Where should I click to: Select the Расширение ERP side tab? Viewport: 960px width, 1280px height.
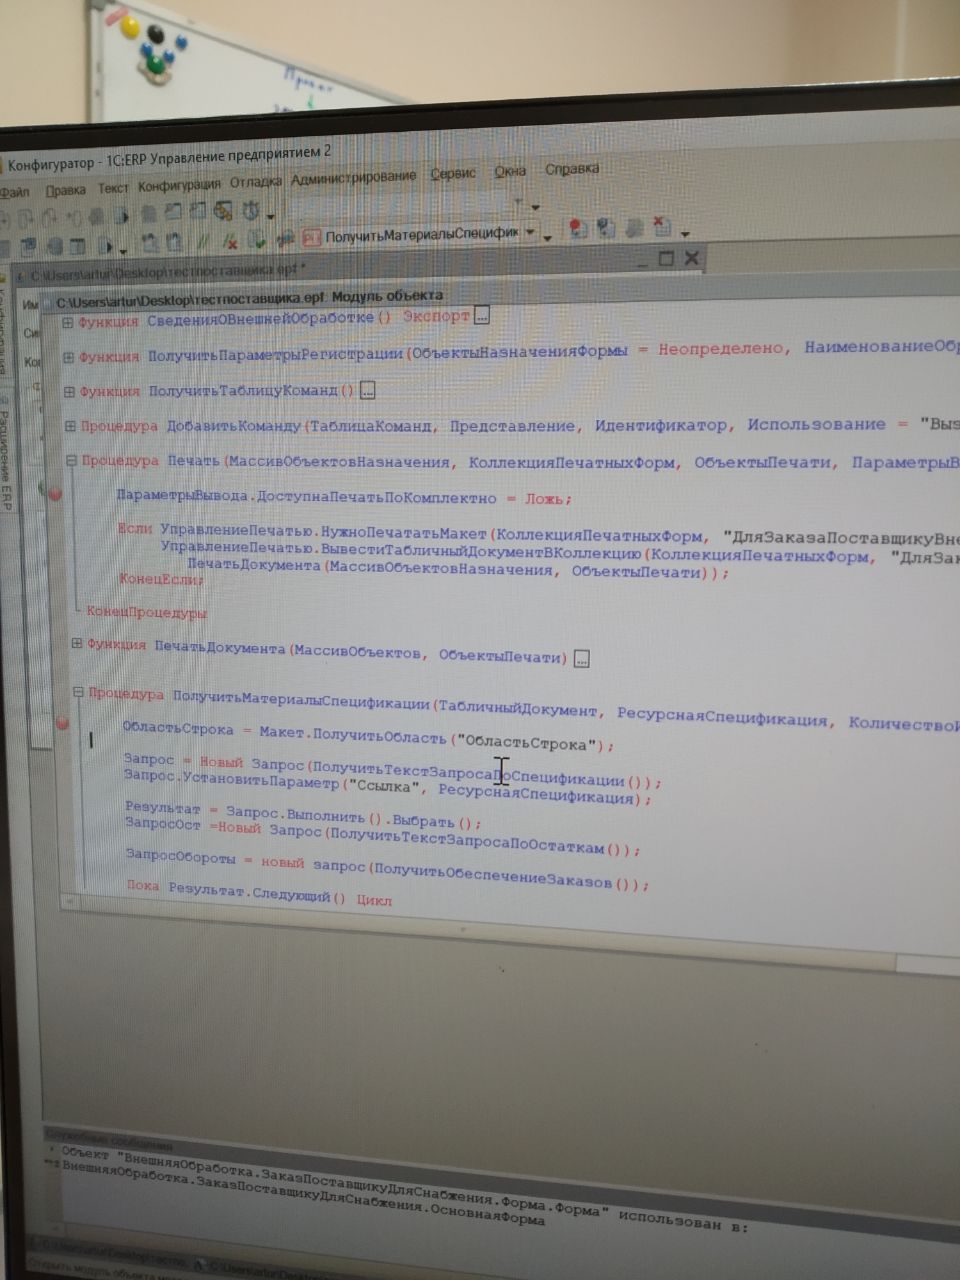(x=5, y=460)
